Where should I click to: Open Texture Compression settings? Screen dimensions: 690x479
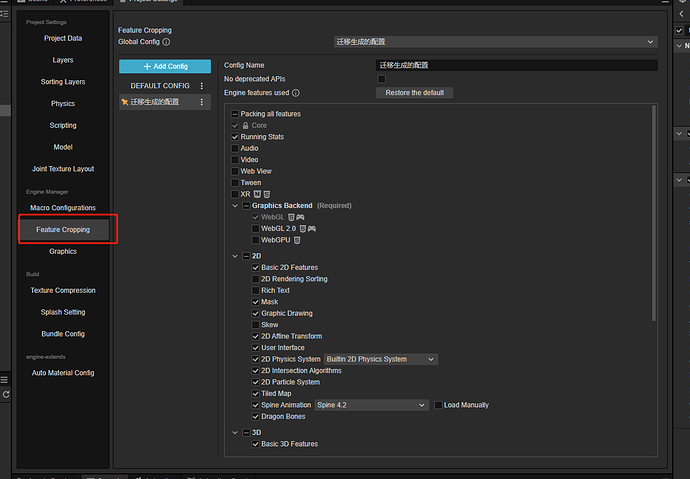pyautogui.click(x=63, y=290)
